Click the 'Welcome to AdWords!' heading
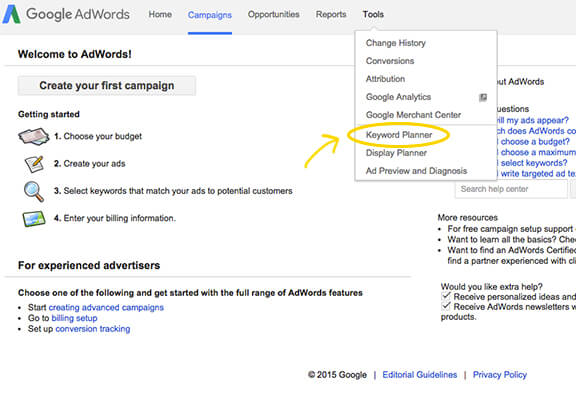This screenshot has height=397, width=576. [x=75, y=54]
